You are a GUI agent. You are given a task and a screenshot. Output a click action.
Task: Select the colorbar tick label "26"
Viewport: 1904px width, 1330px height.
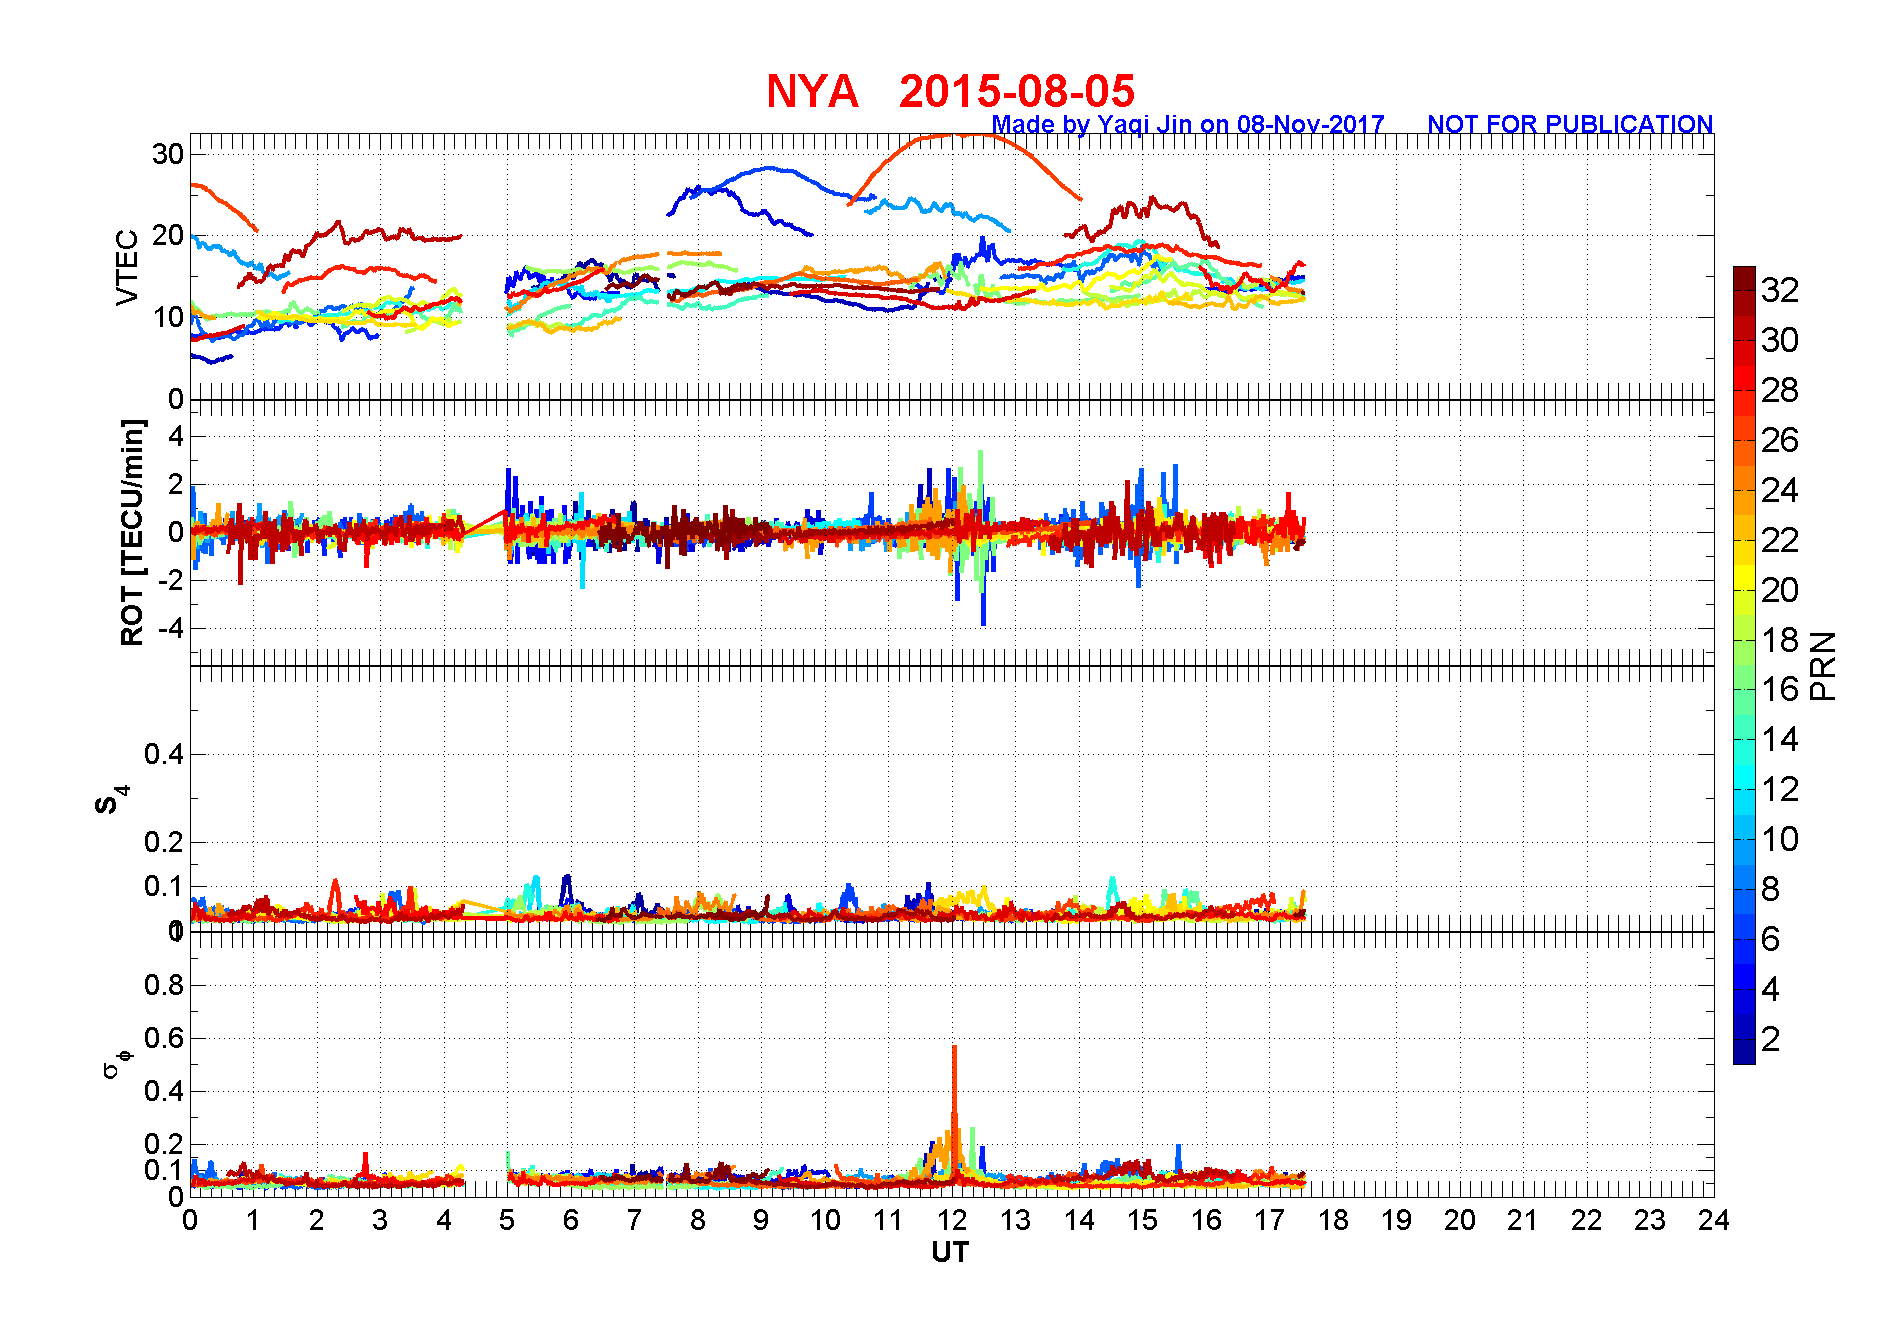point(1780,440)
